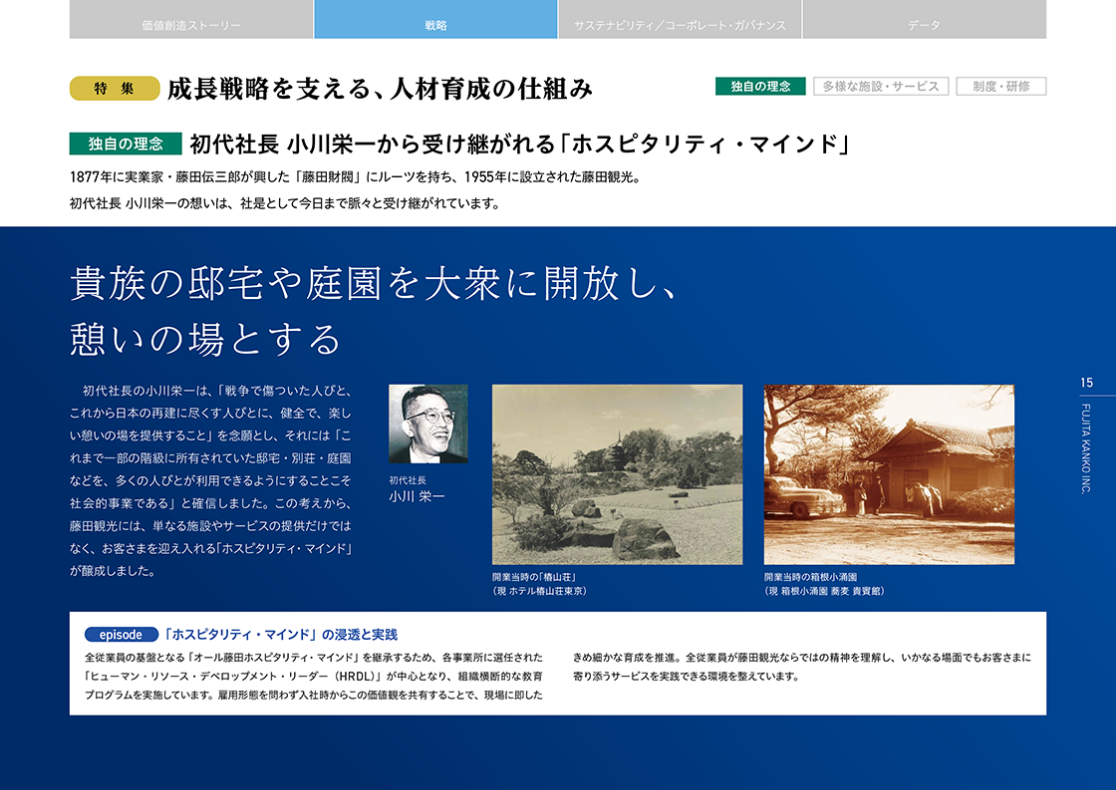Click headline 貴族の邸宅や庭園を大衆に開放し、
Viewport: 1116px width, 790px height.
373,283
